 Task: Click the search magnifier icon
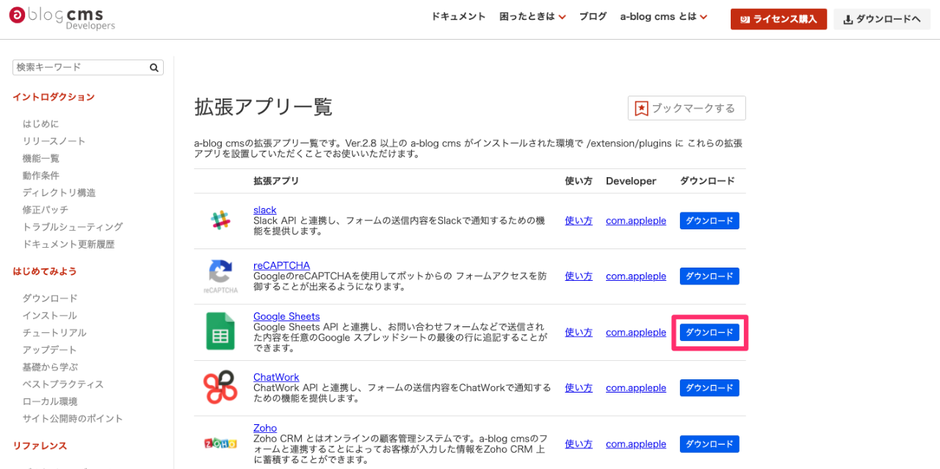click(x=154, y=68)
